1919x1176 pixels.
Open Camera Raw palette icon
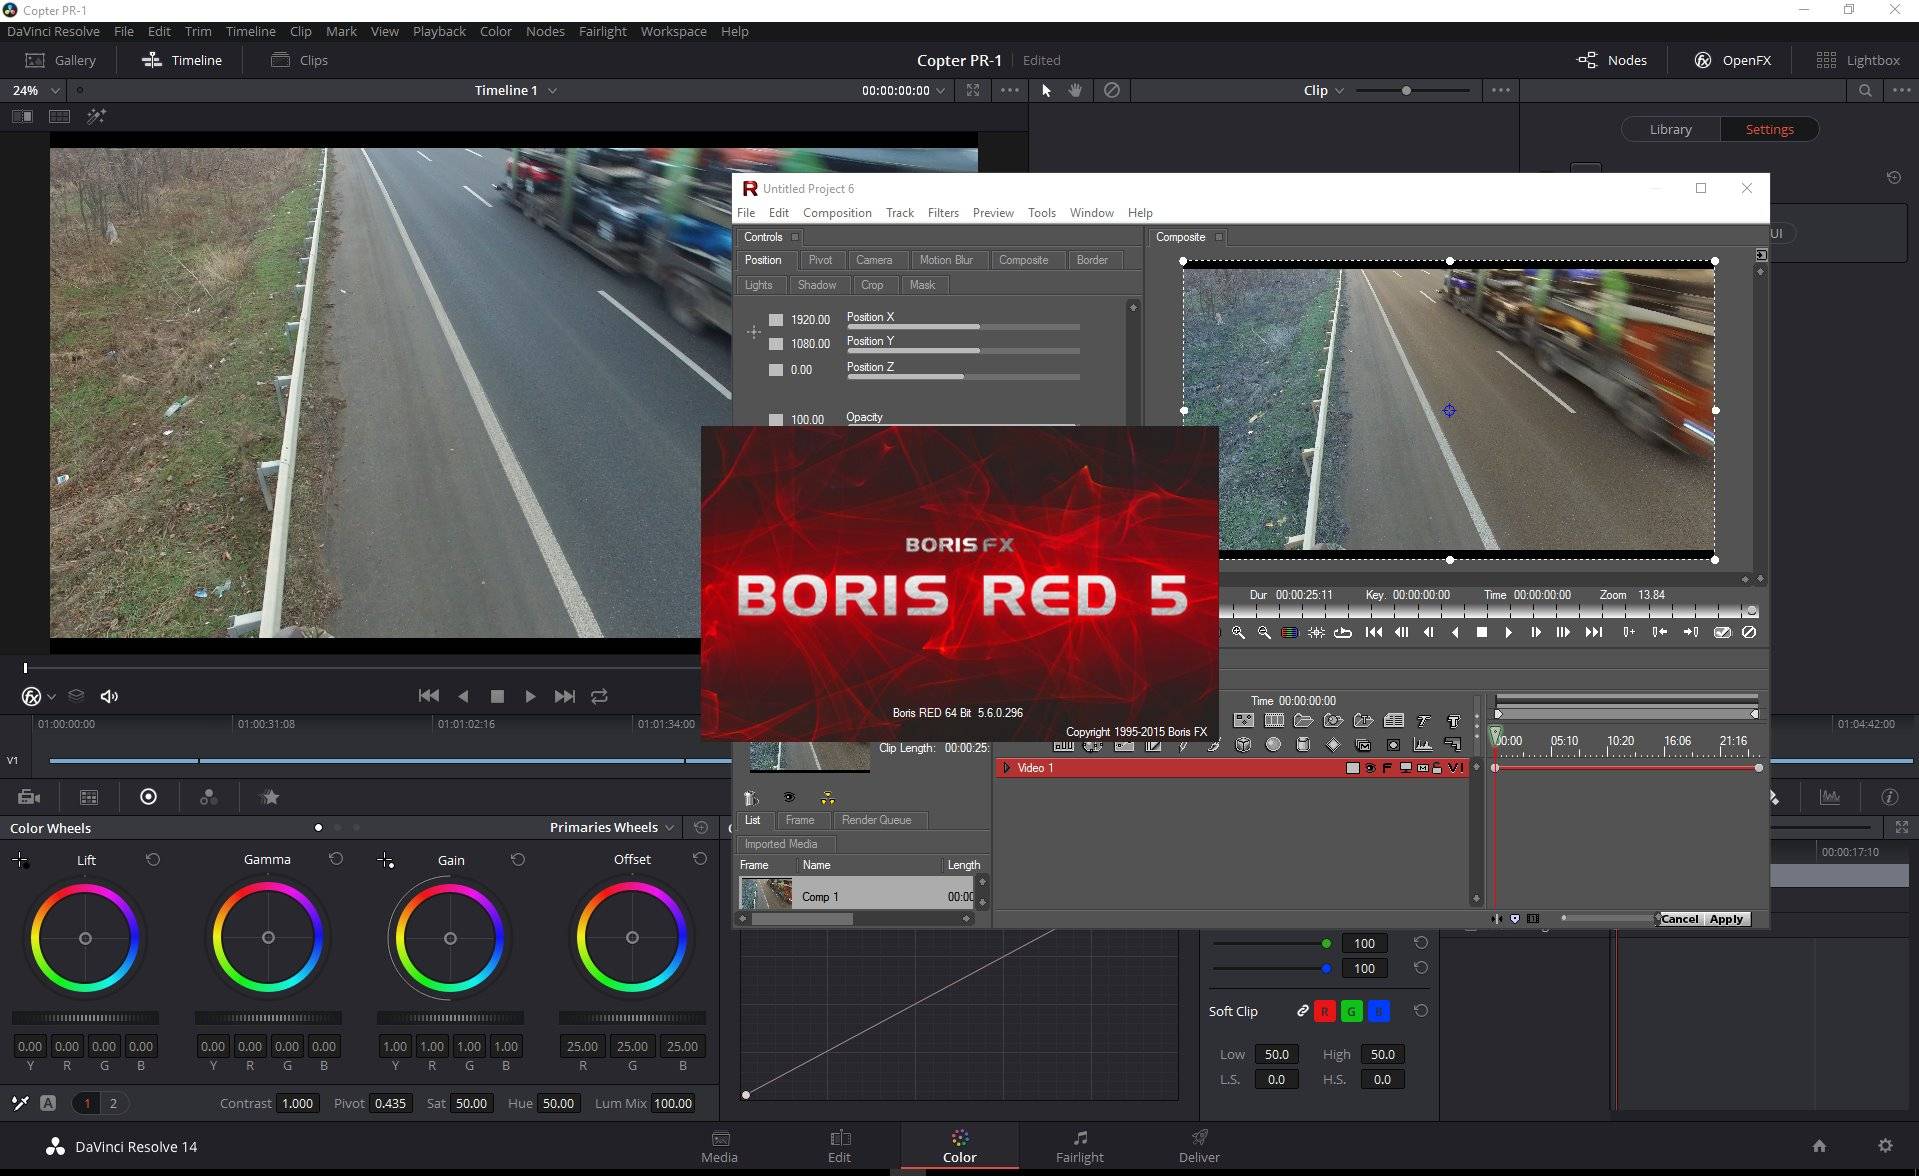[x=29, y=797]
